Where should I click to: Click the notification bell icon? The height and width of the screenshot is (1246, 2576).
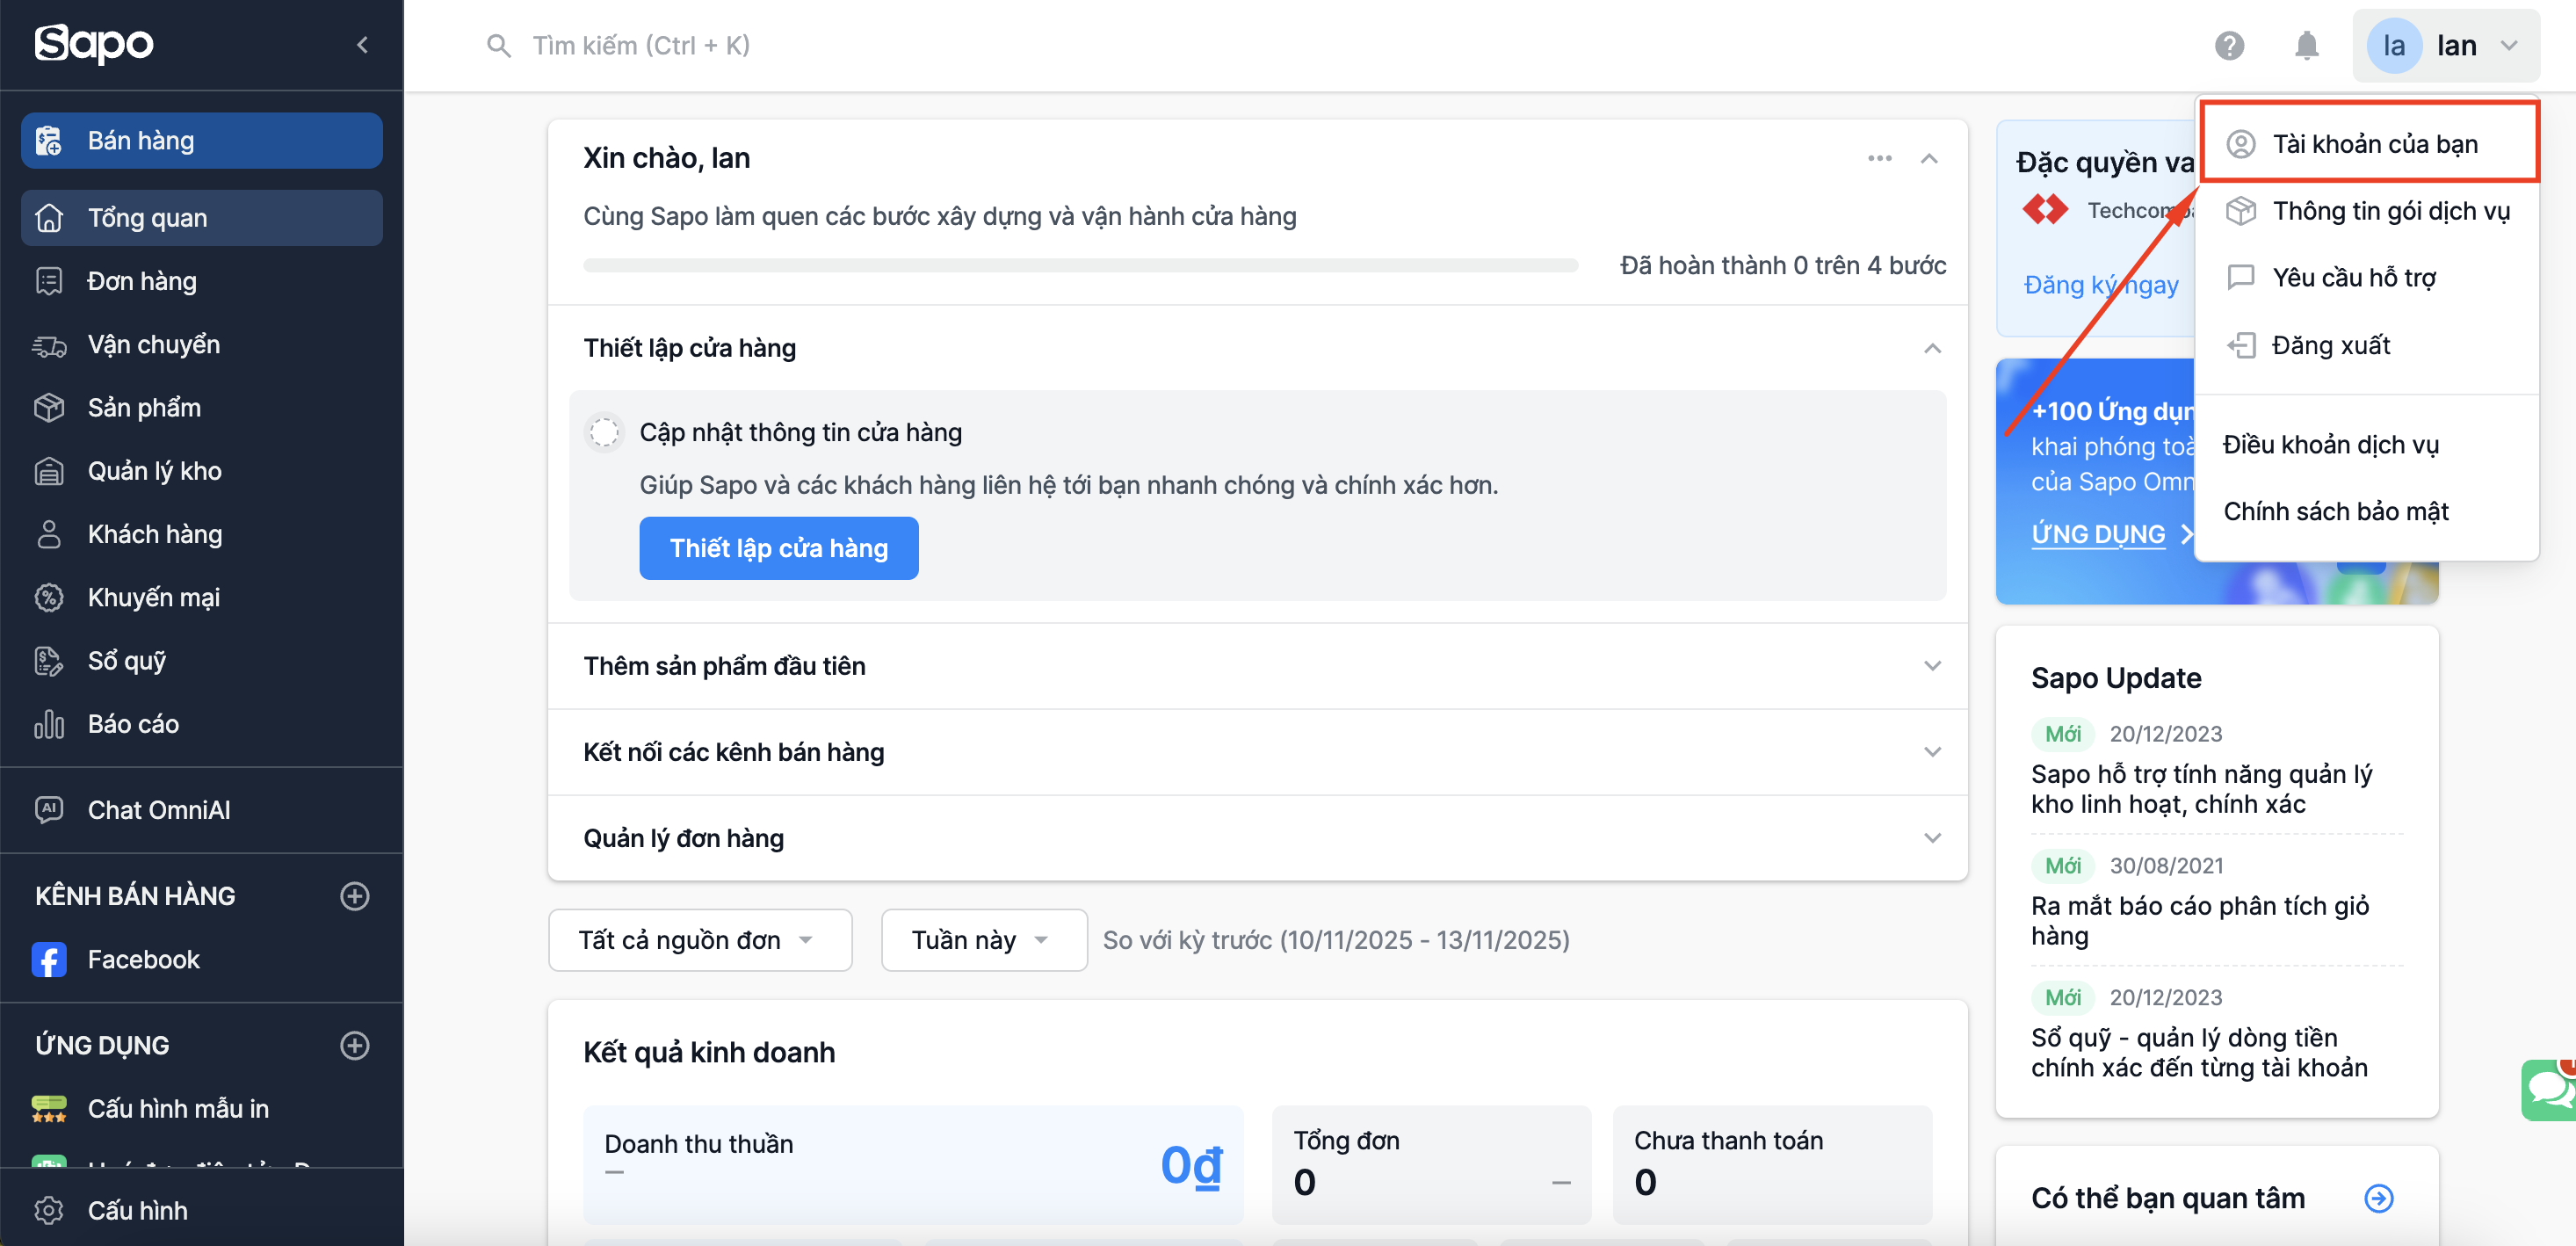[2305, 45]
